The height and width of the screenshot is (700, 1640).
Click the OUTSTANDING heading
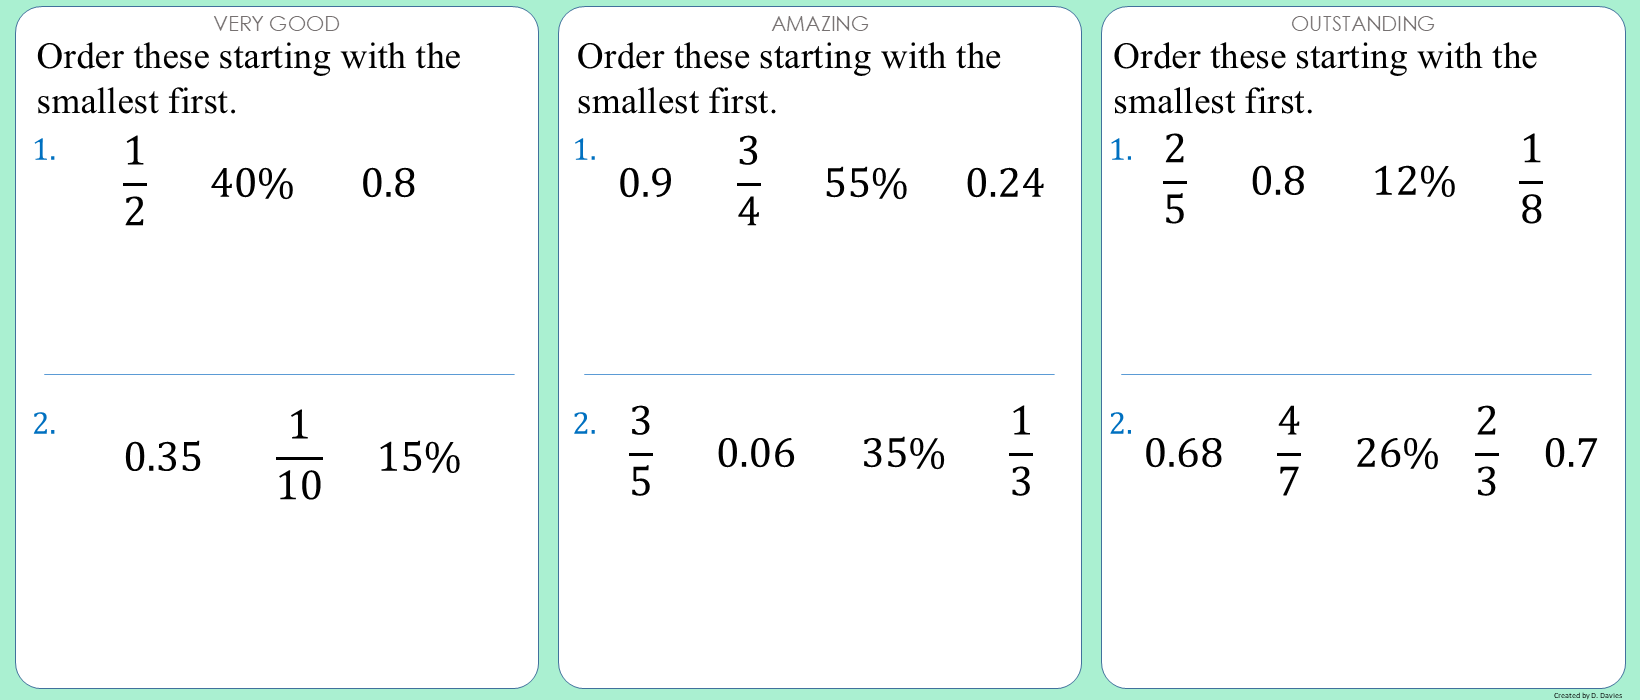pyautogui.click(x=1362, y=23)
